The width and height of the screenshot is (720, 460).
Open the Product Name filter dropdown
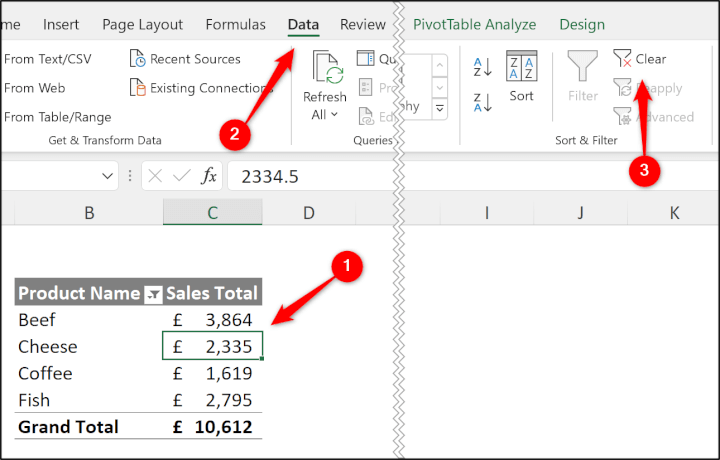pyautogui.click(x=153, y=294)
